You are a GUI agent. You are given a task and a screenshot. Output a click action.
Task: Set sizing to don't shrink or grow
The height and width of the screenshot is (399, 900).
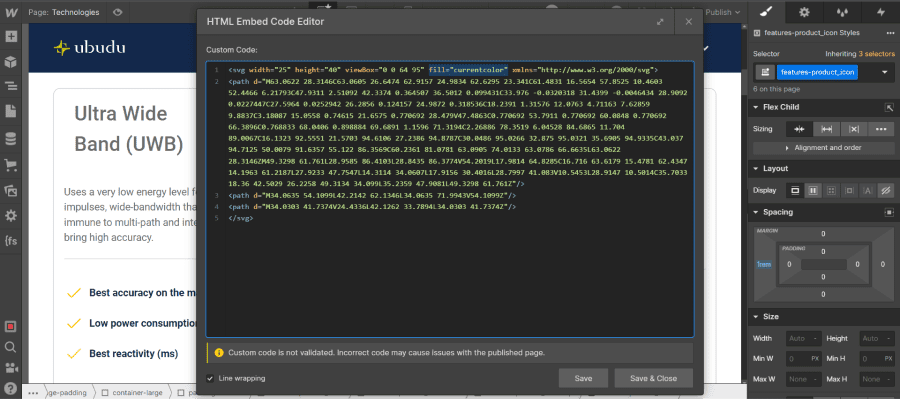click(x=854, y=129)
